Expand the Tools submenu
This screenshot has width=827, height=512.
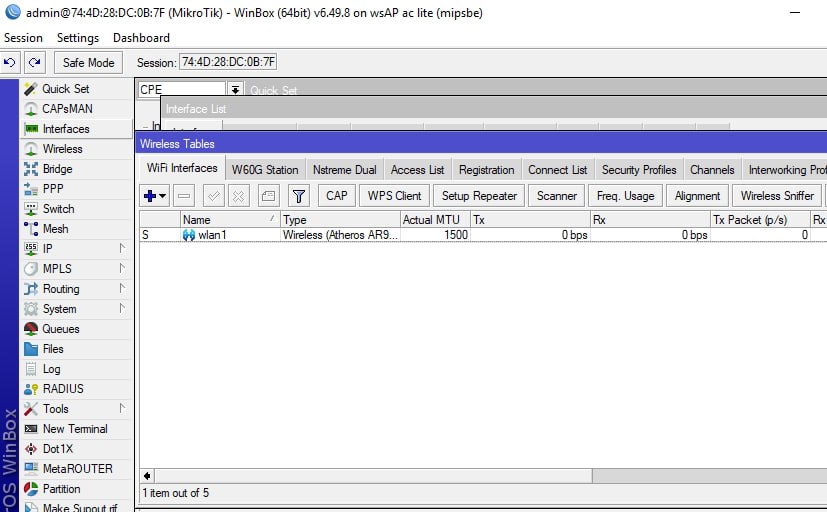click(x=122, y=408)
